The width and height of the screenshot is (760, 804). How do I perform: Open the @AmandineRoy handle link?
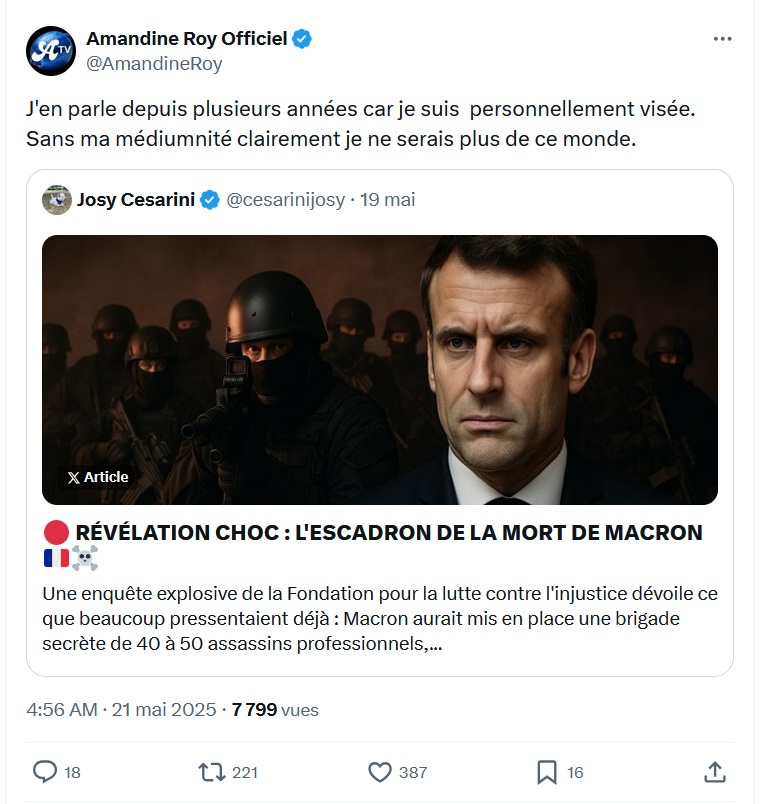(154, 64)
